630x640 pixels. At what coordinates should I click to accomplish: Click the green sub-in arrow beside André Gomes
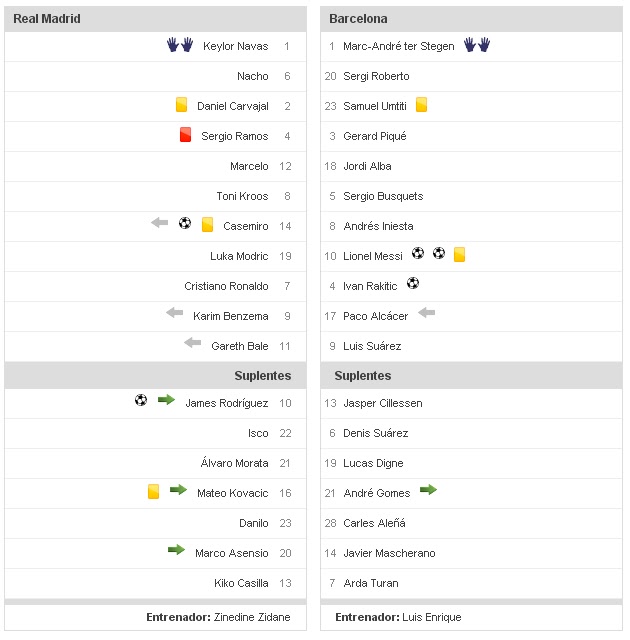point(428,490)
